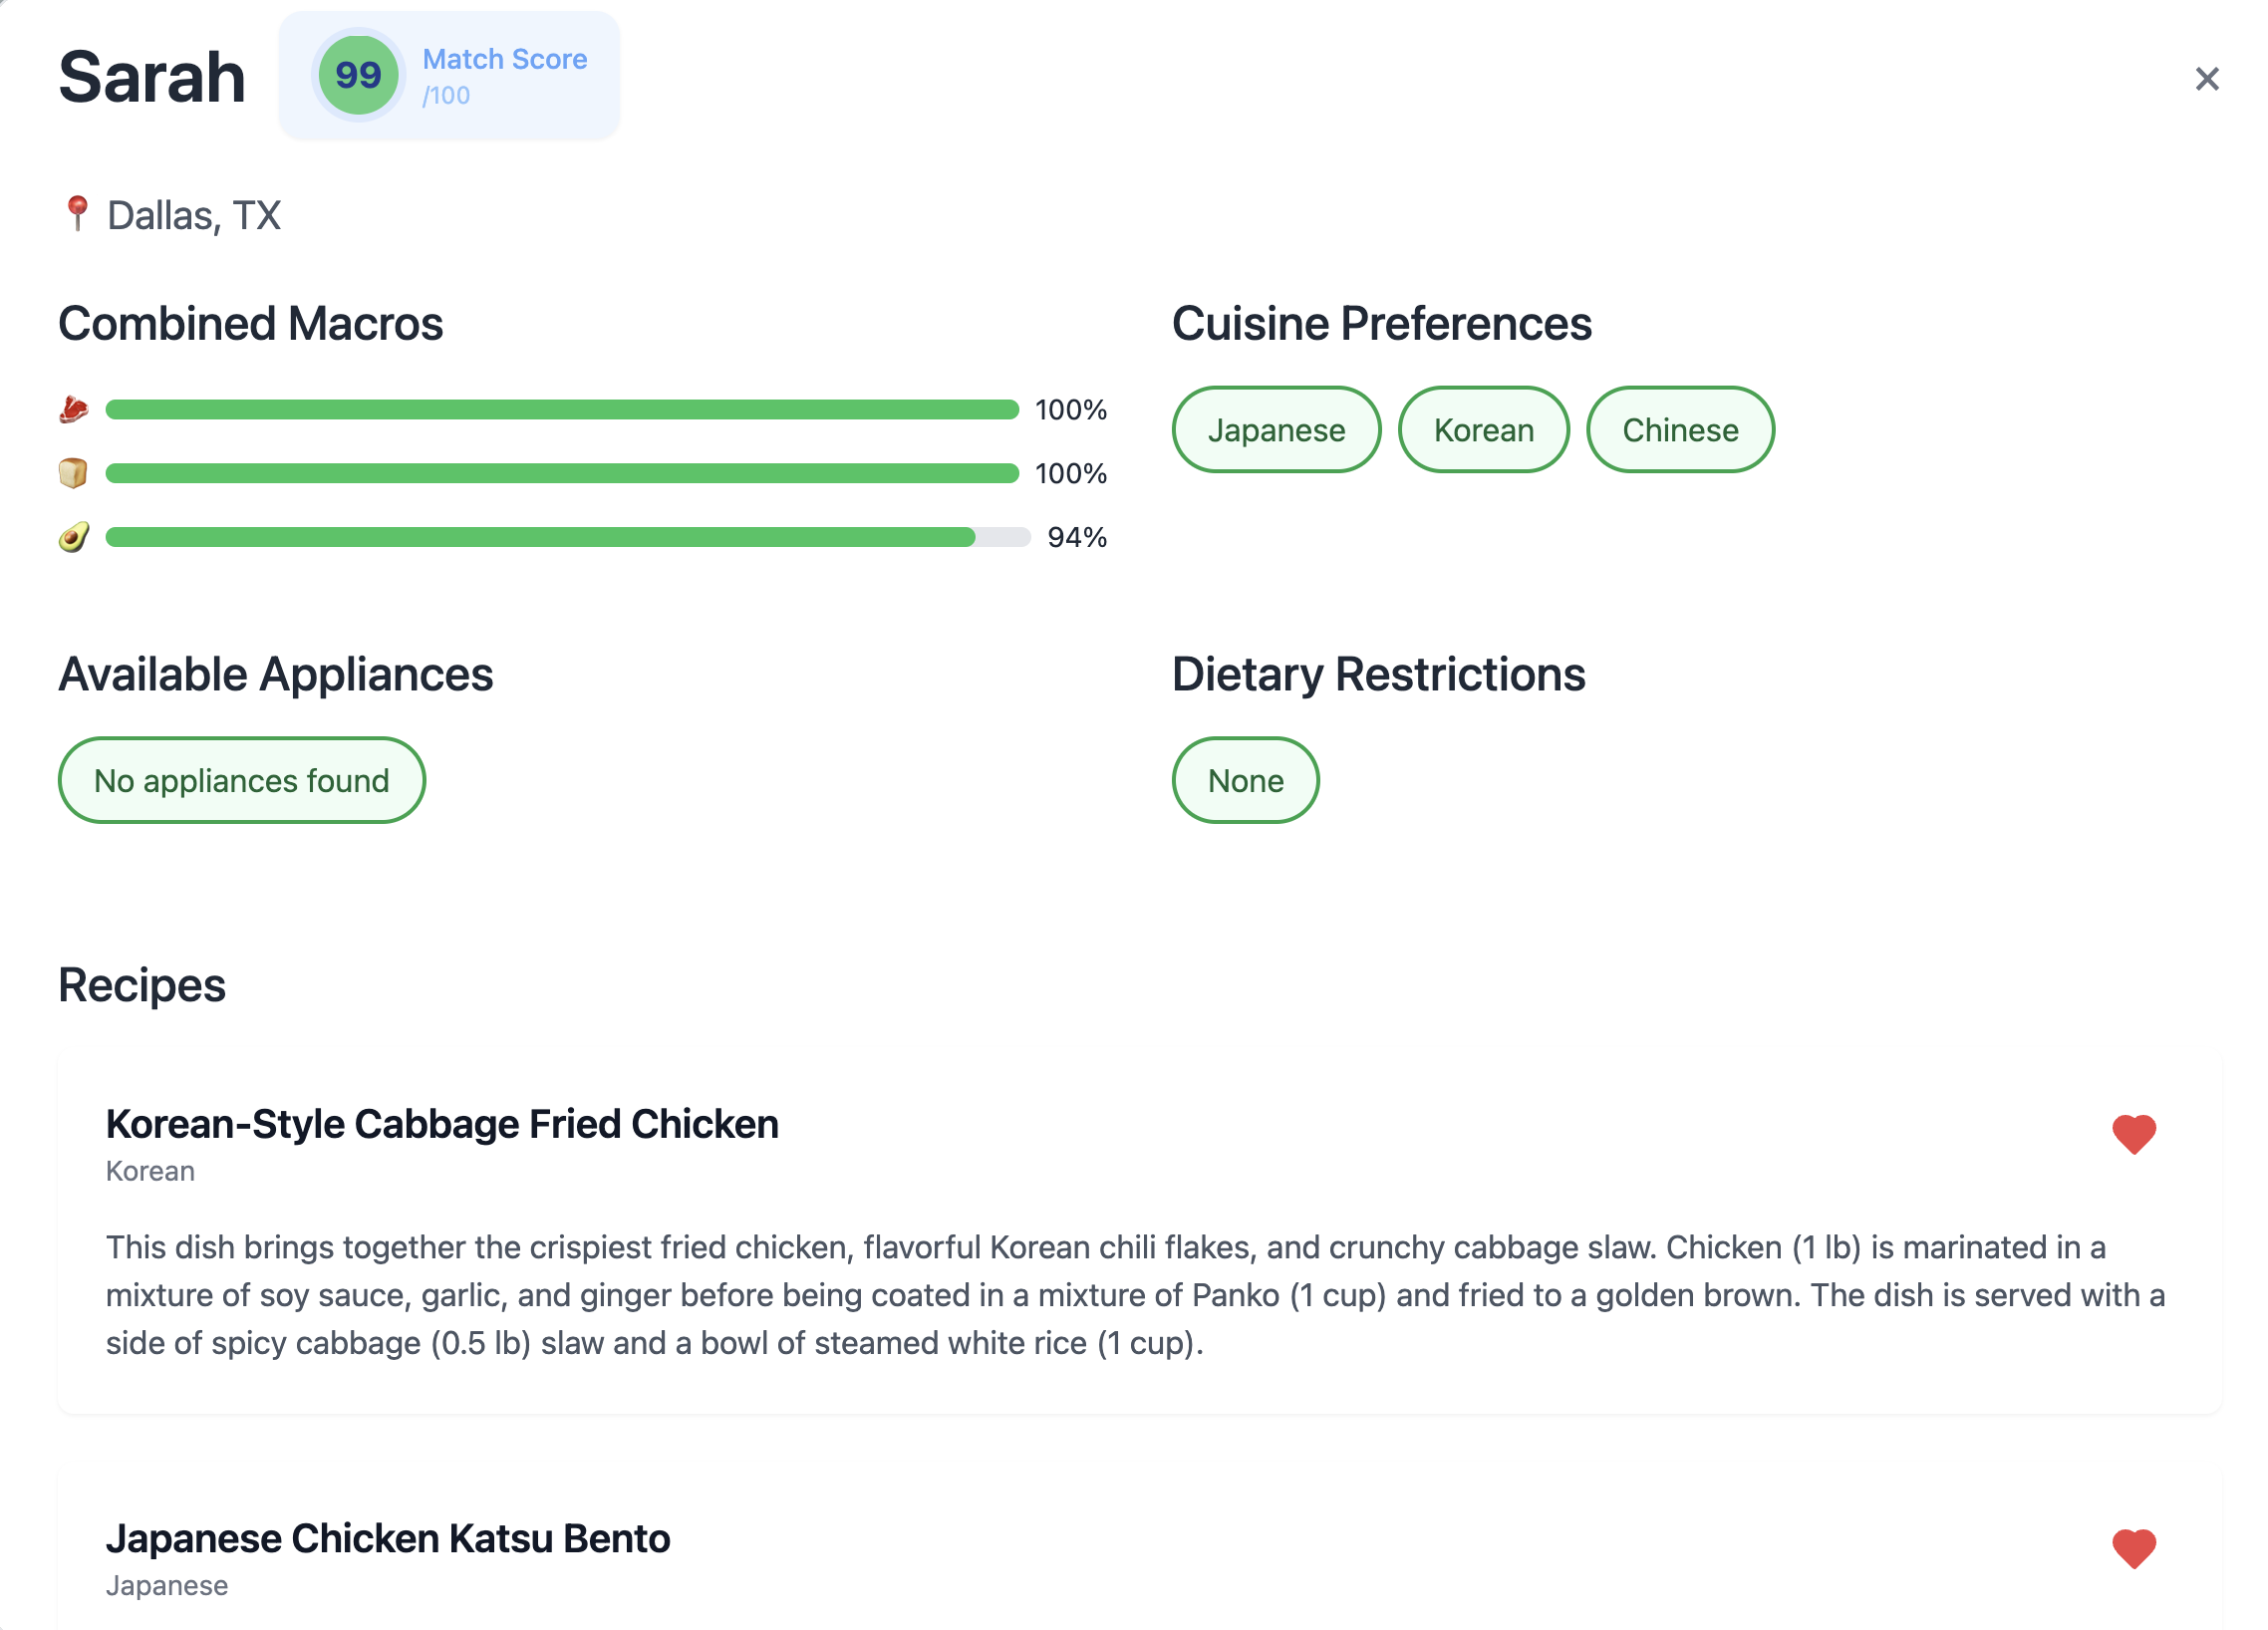The width and height of the screenshot is (2268, 1630).
Task: Open the Korean-Style Cabbage Fried Chicken recipe title
Action: (442, 1124)
